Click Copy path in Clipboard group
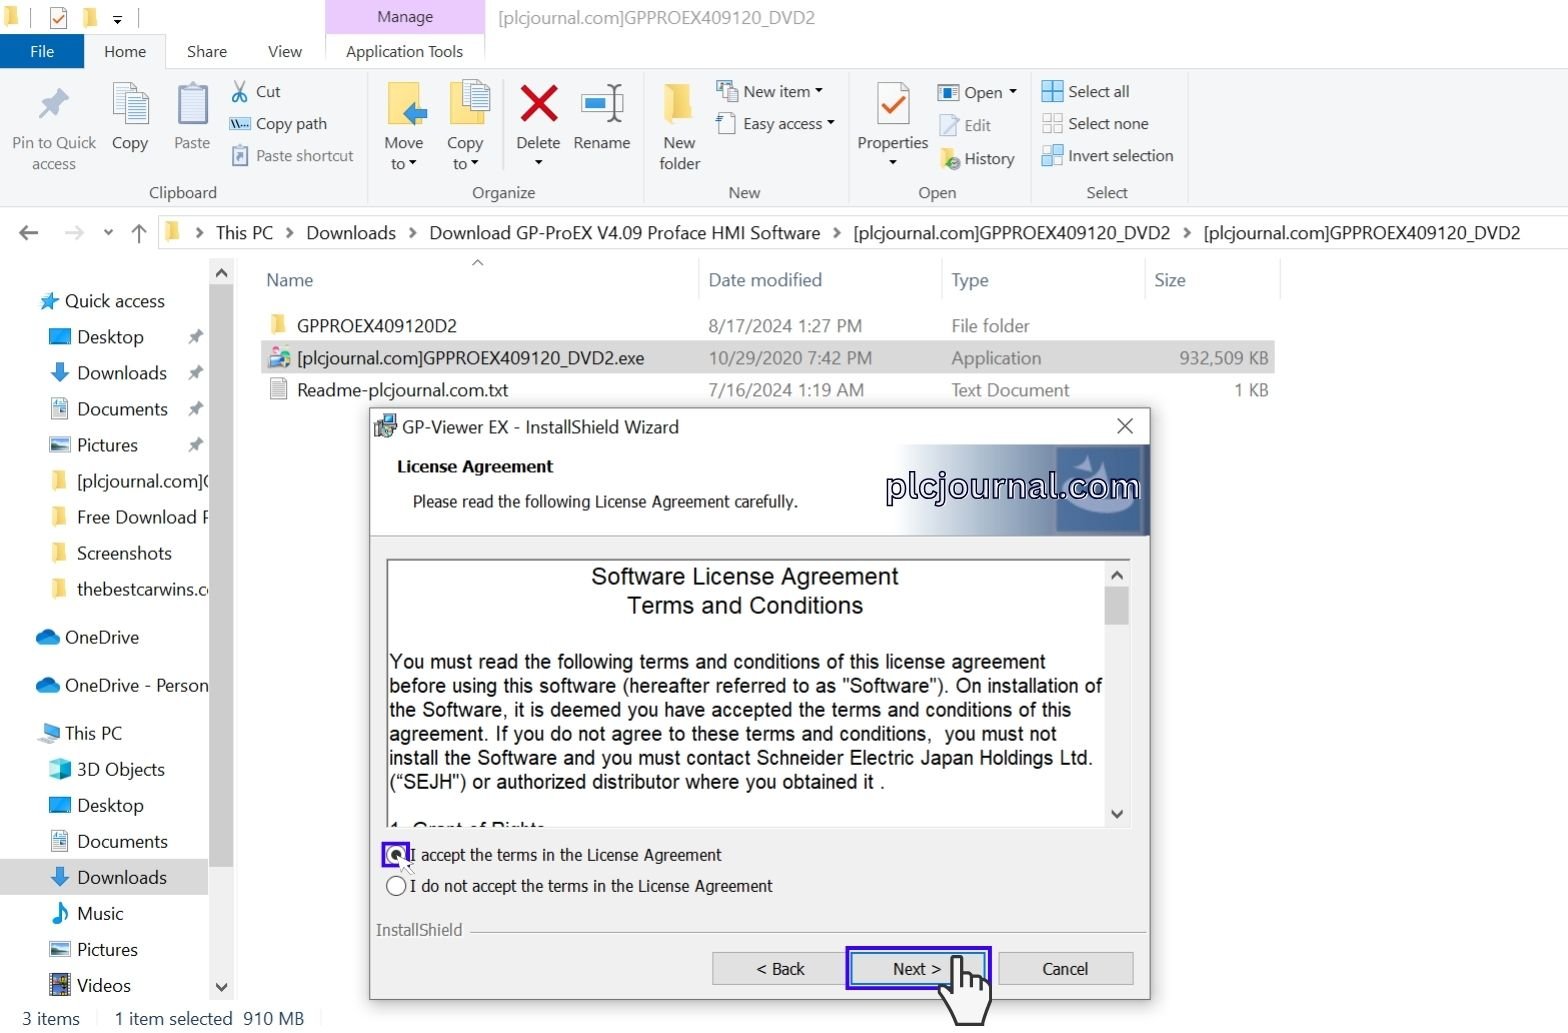Image resolution: width=1568 pixels, height=1033 pixels. tap(279, 124)
